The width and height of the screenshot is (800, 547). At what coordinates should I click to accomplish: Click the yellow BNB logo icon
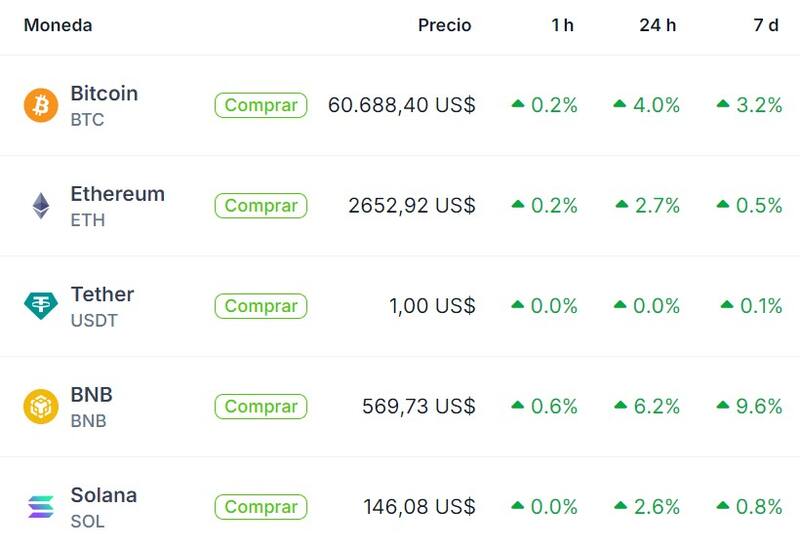[x=41, y=407]
